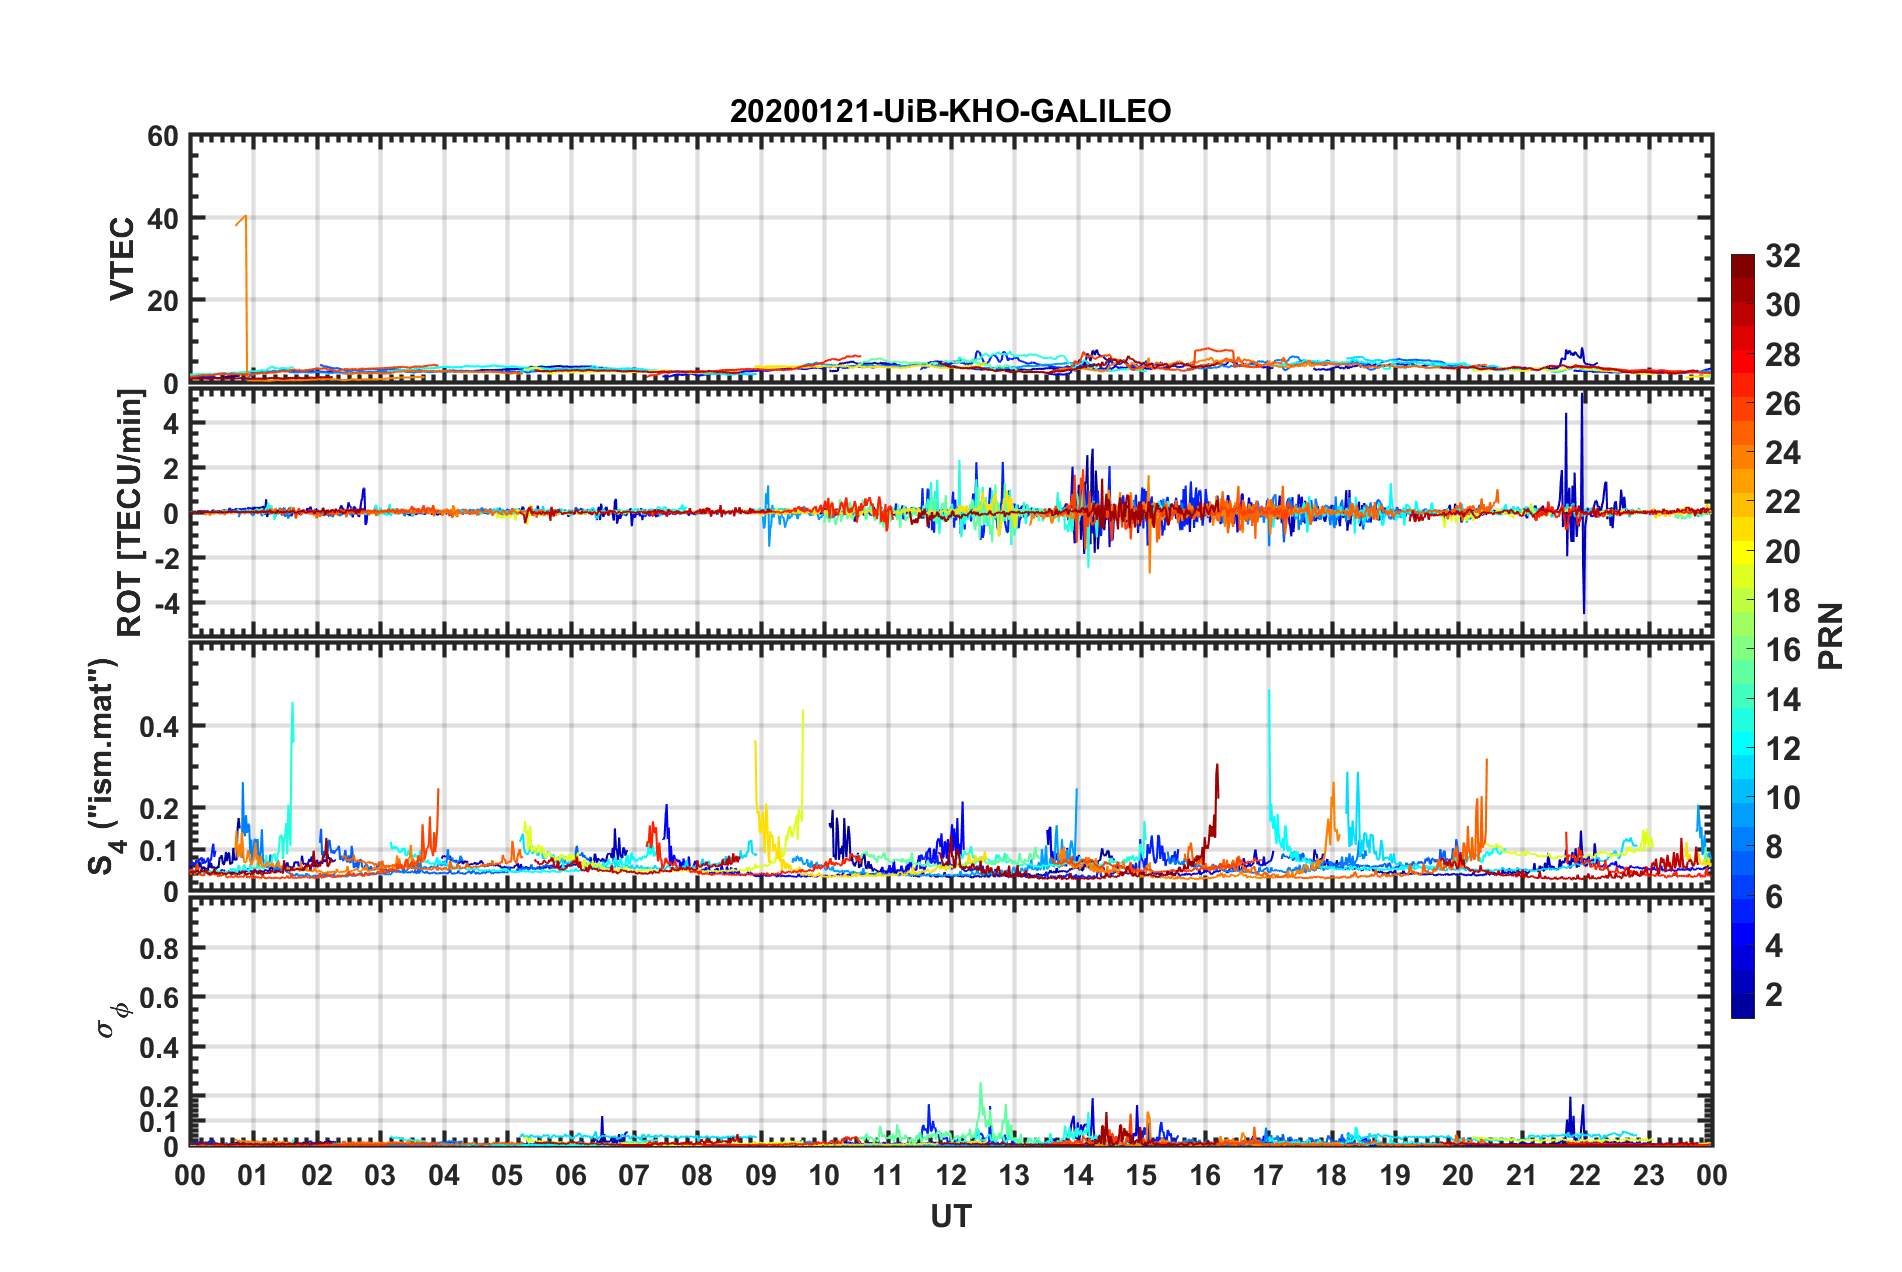Click the ROT [TECU/min] axis label
The height and width of the screenshot is (1272, 1902).
130,513
